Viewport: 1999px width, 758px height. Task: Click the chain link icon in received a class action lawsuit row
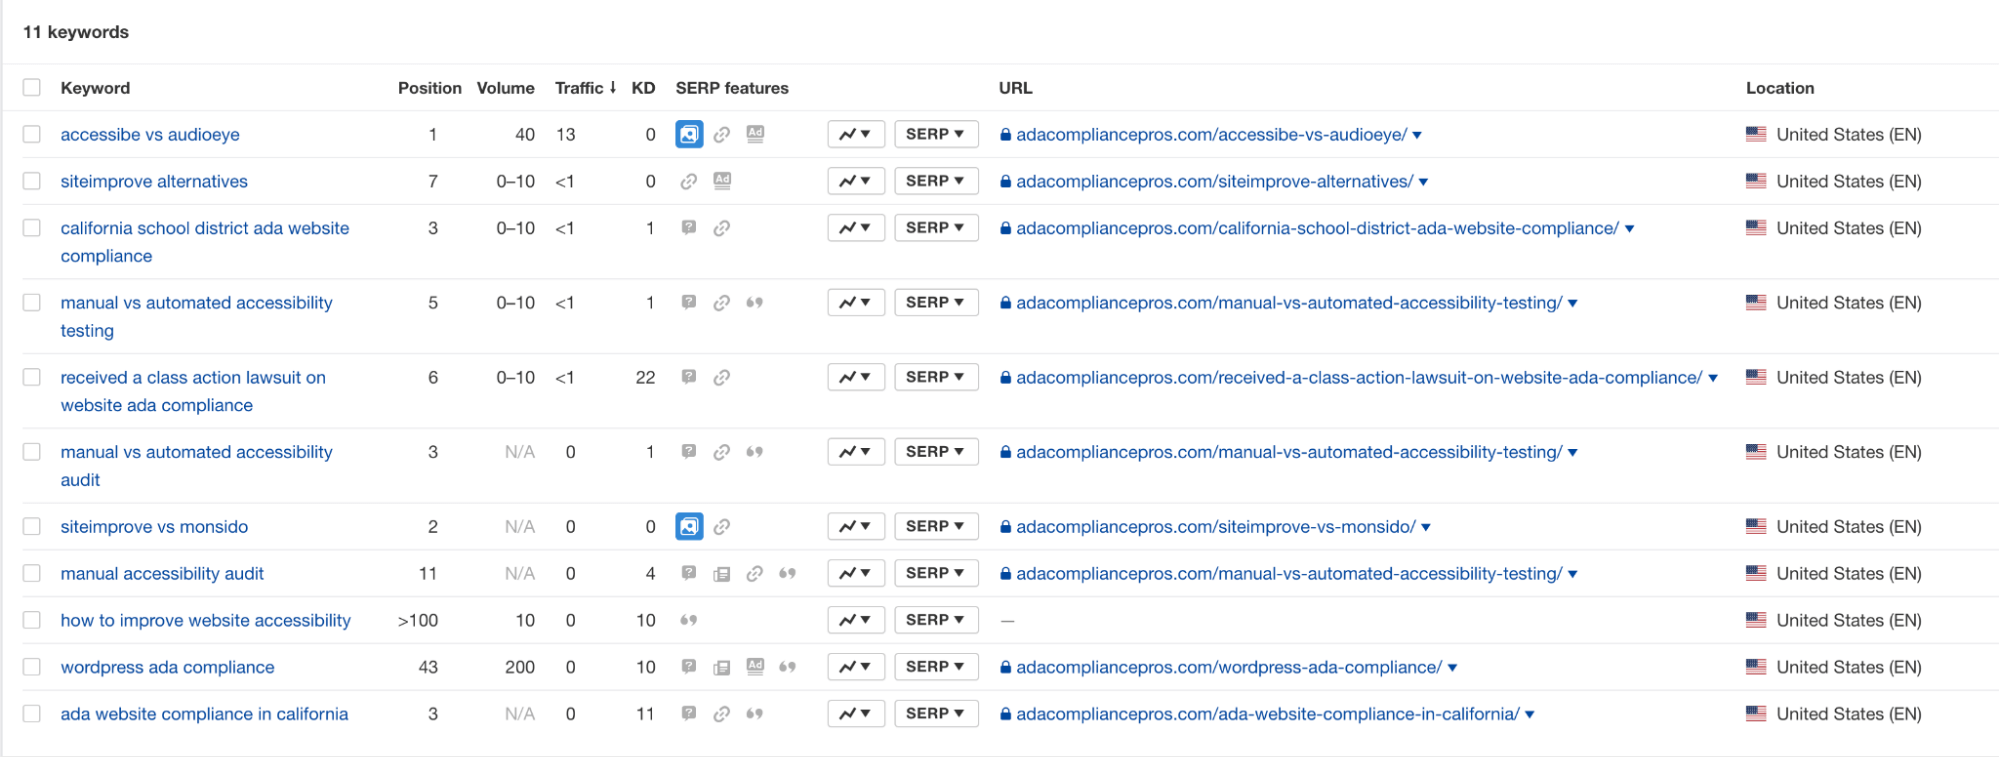pyautogui.click(x=722, y=377)
